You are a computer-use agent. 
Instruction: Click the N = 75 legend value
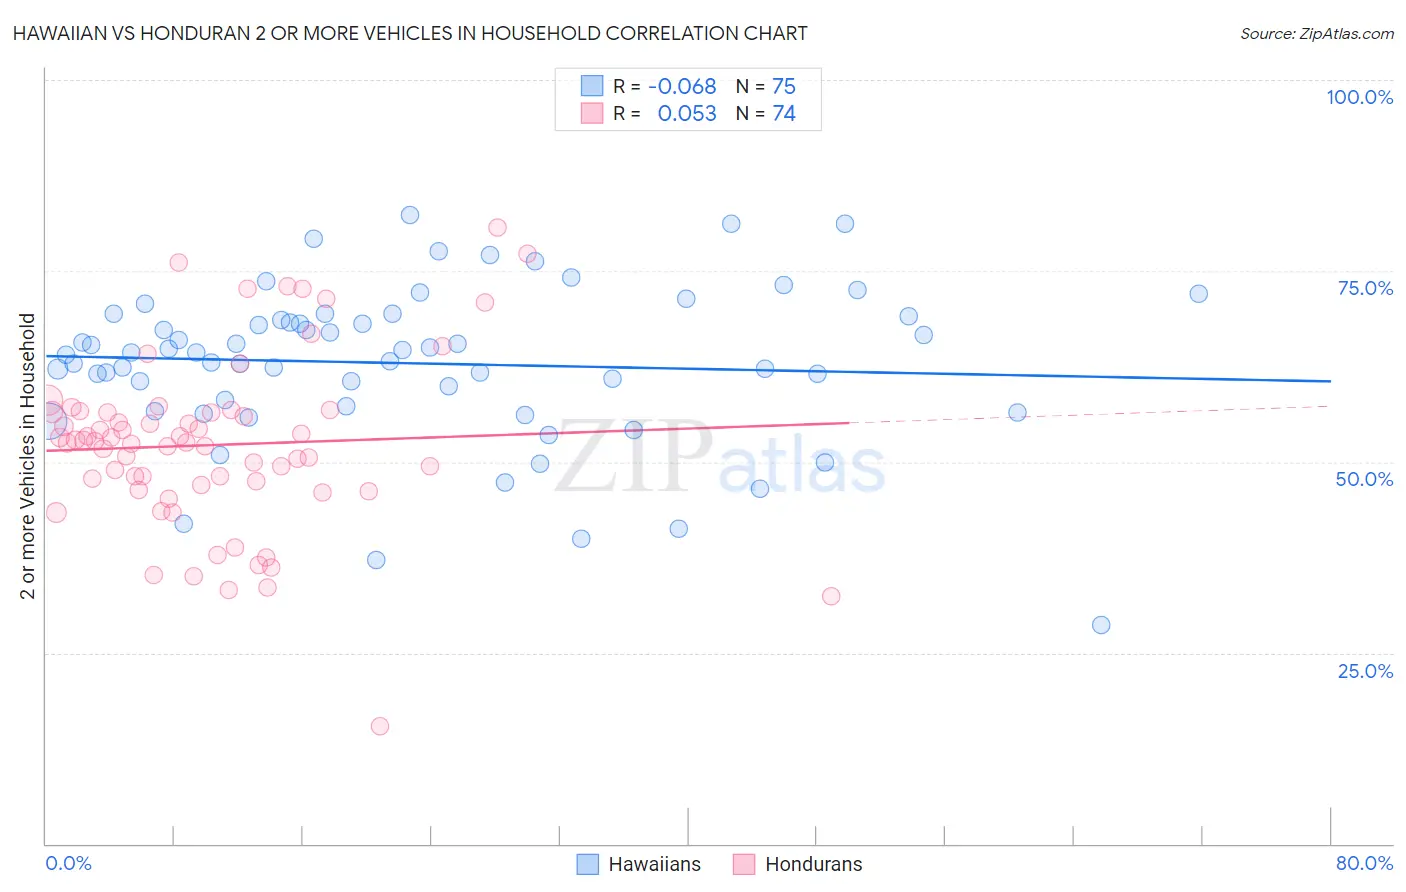pyautogui.click(x=766, y=86)
